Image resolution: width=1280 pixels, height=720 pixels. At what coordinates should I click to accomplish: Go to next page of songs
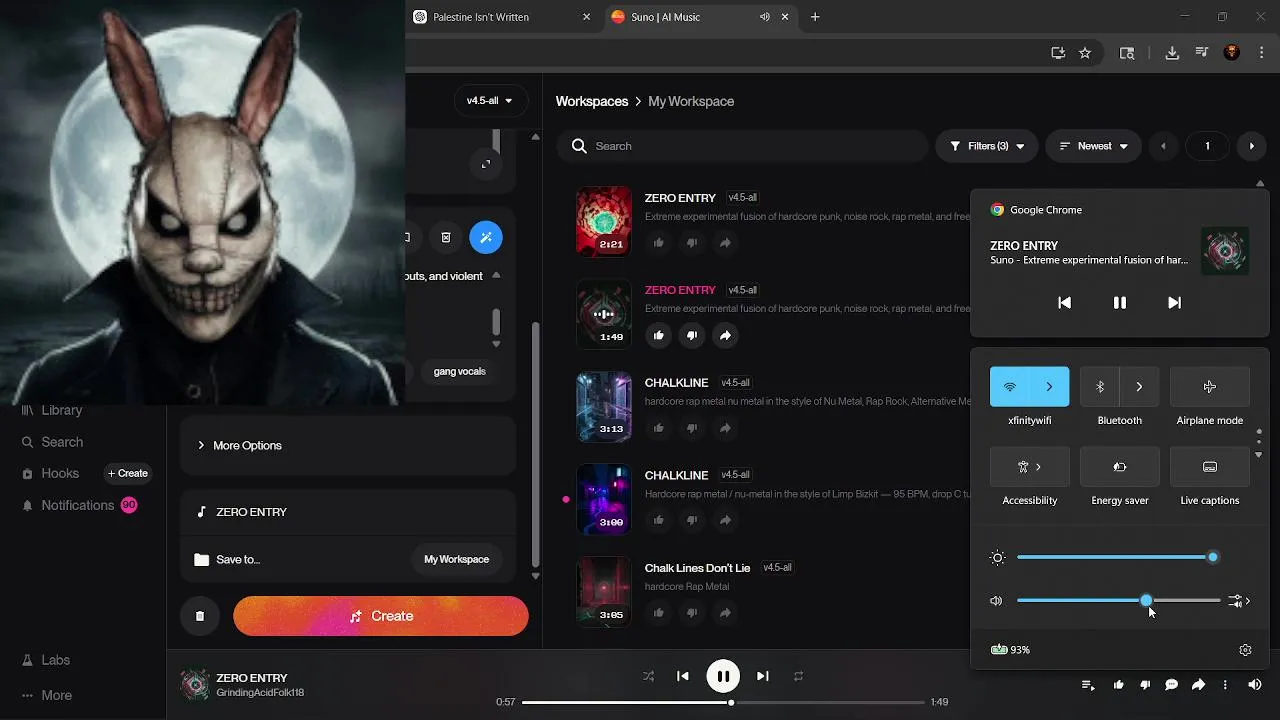1252,146
